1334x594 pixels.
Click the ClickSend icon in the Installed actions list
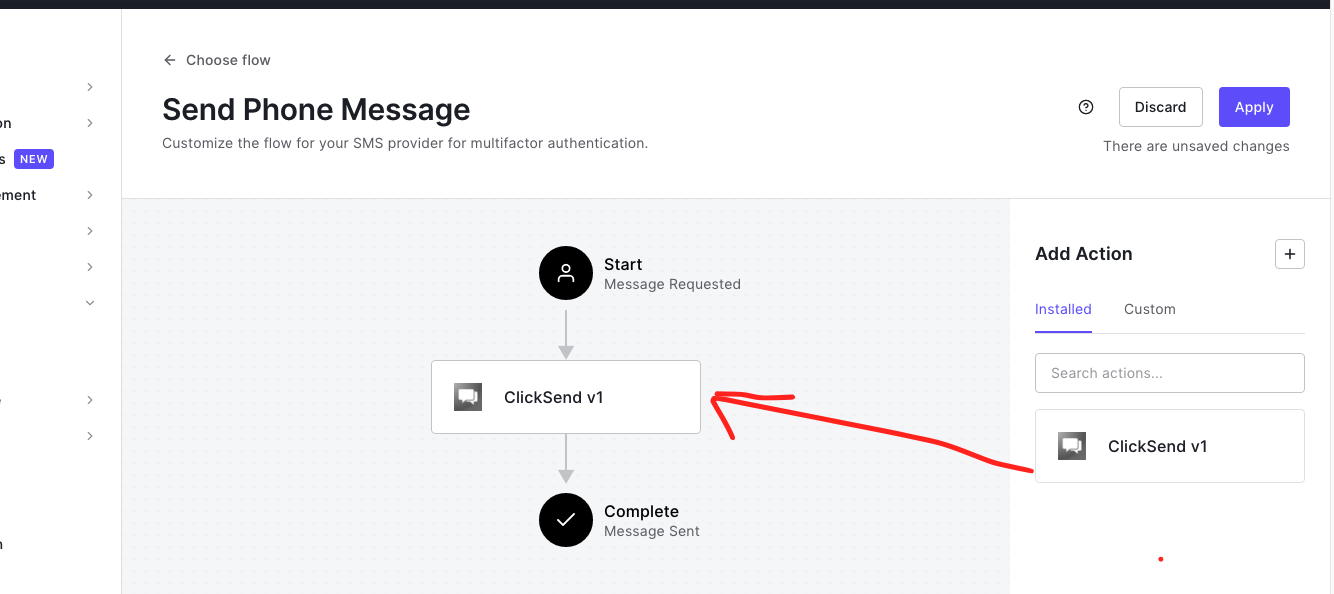[x=1072, y=446]
